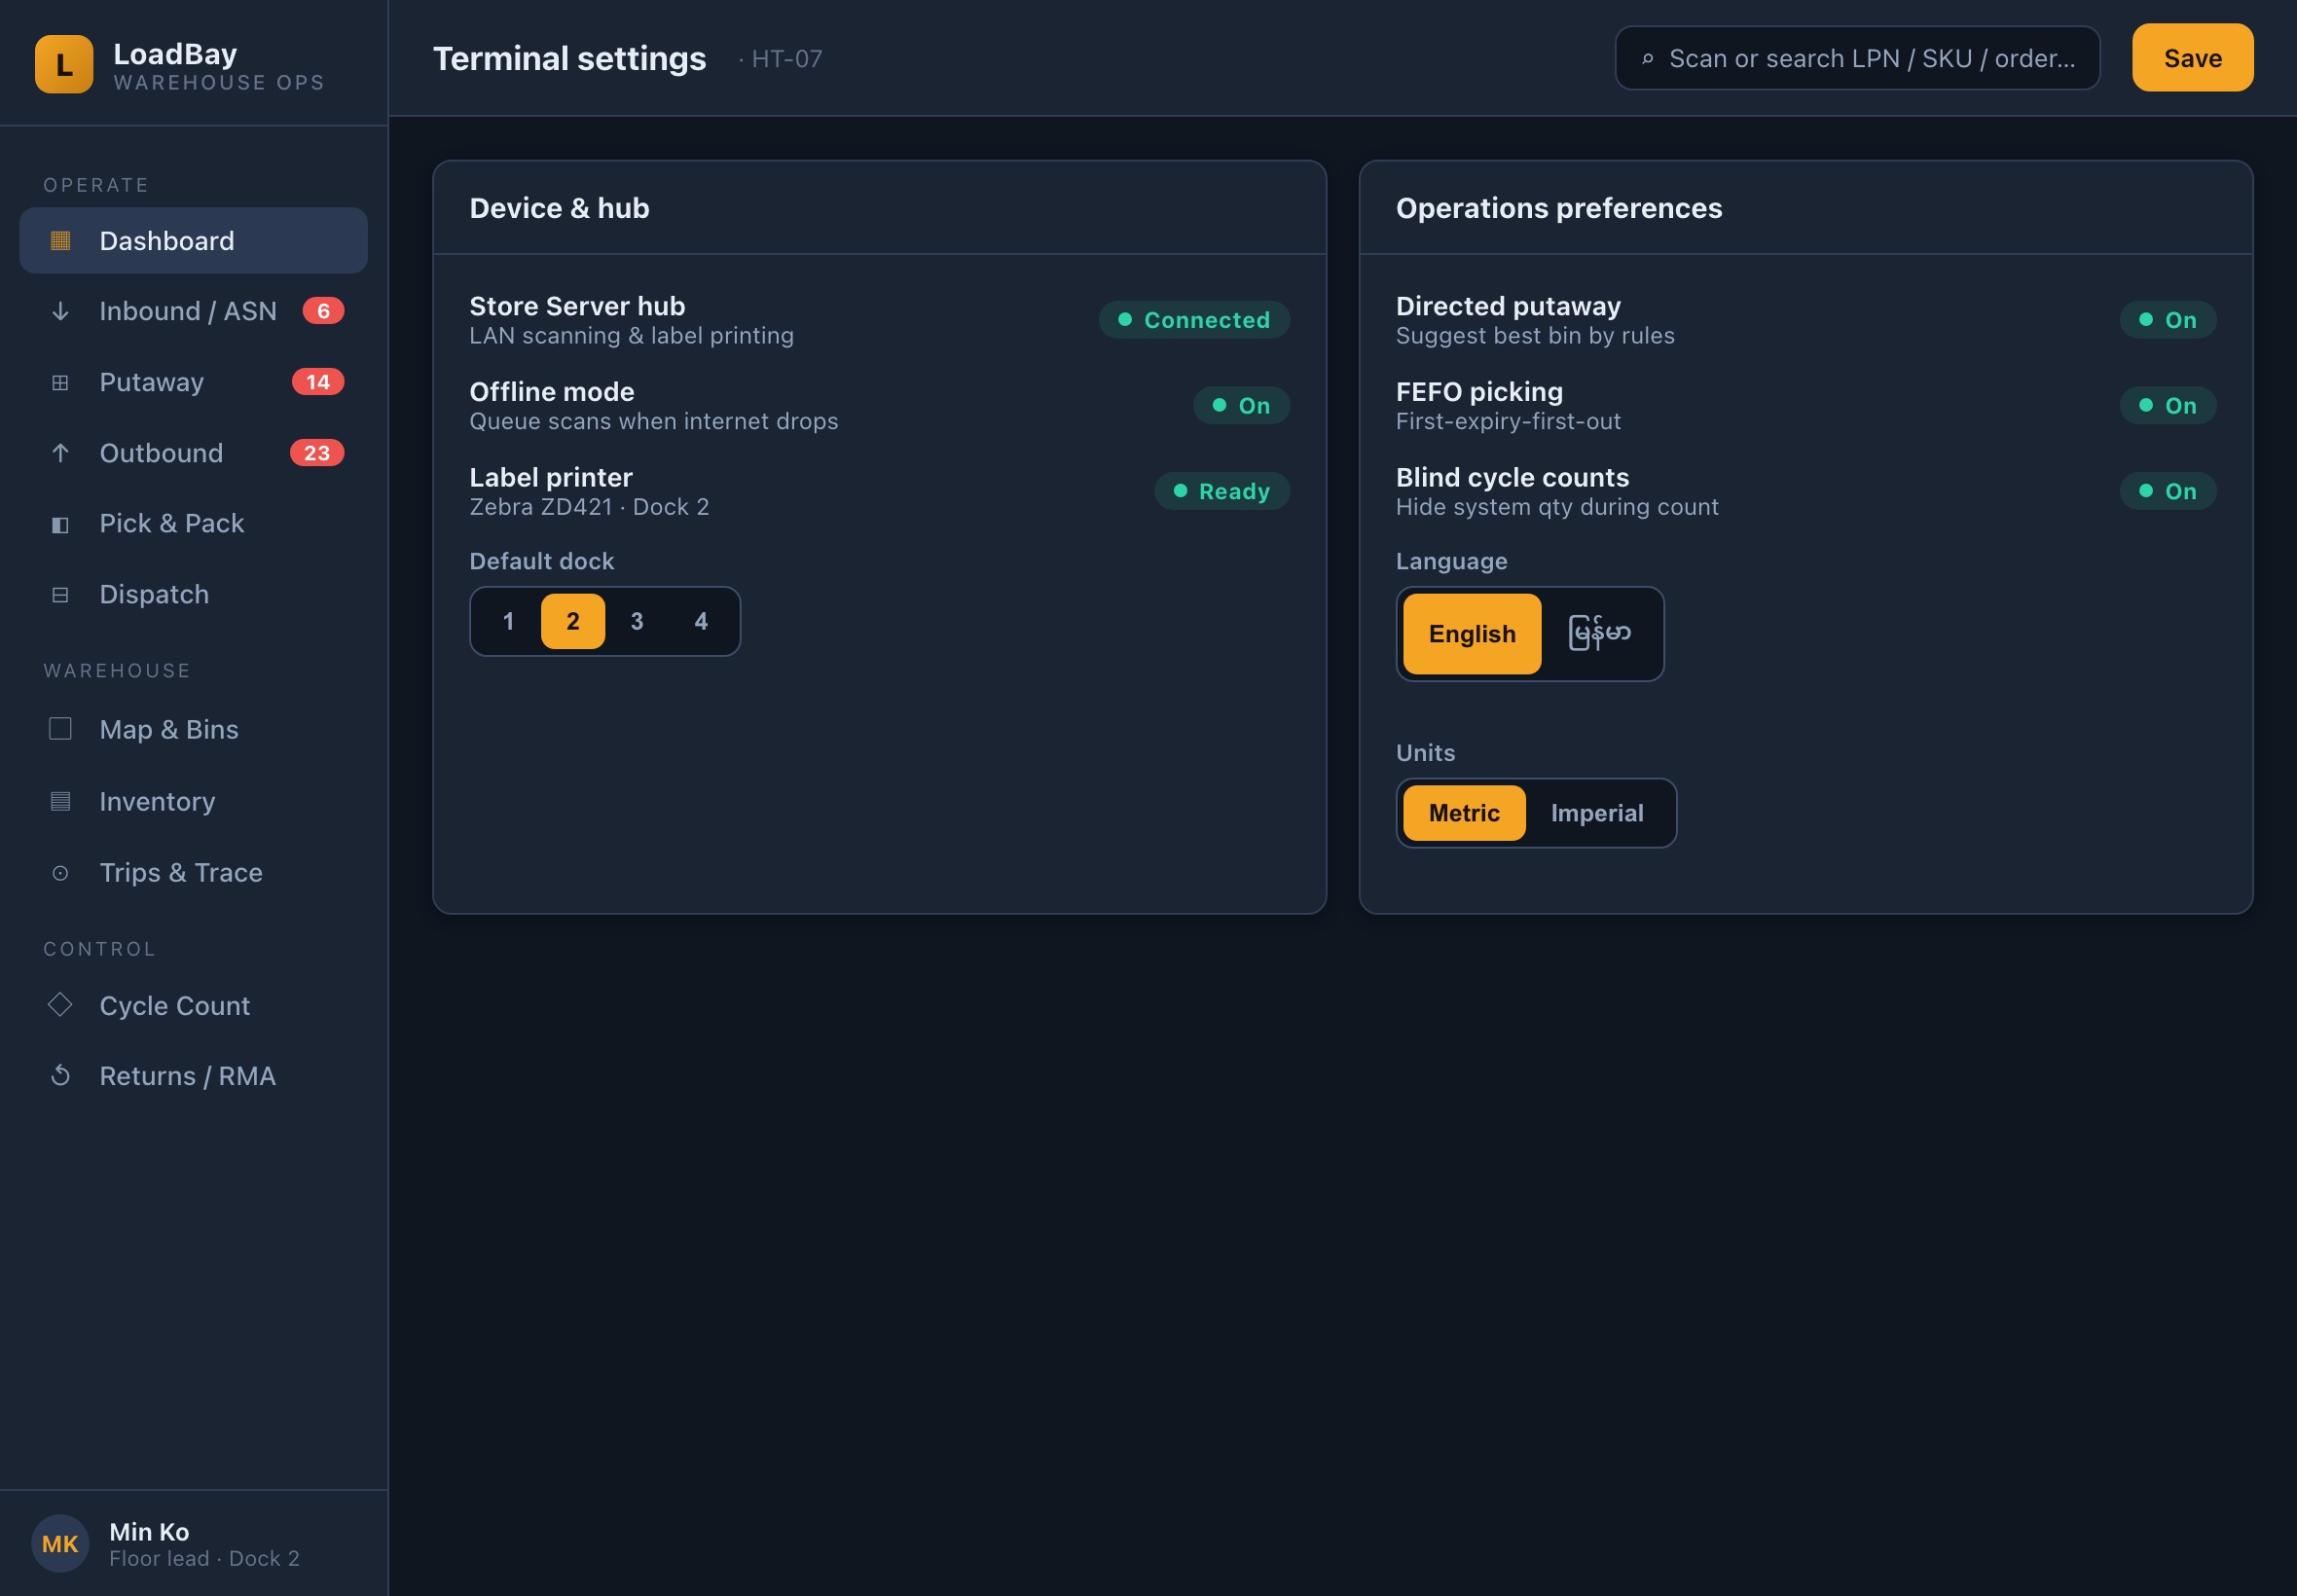Viewport: 2297px width, 1596px height.
Task: Click the First-expiry-first-out text
Action: [1508, 421]
